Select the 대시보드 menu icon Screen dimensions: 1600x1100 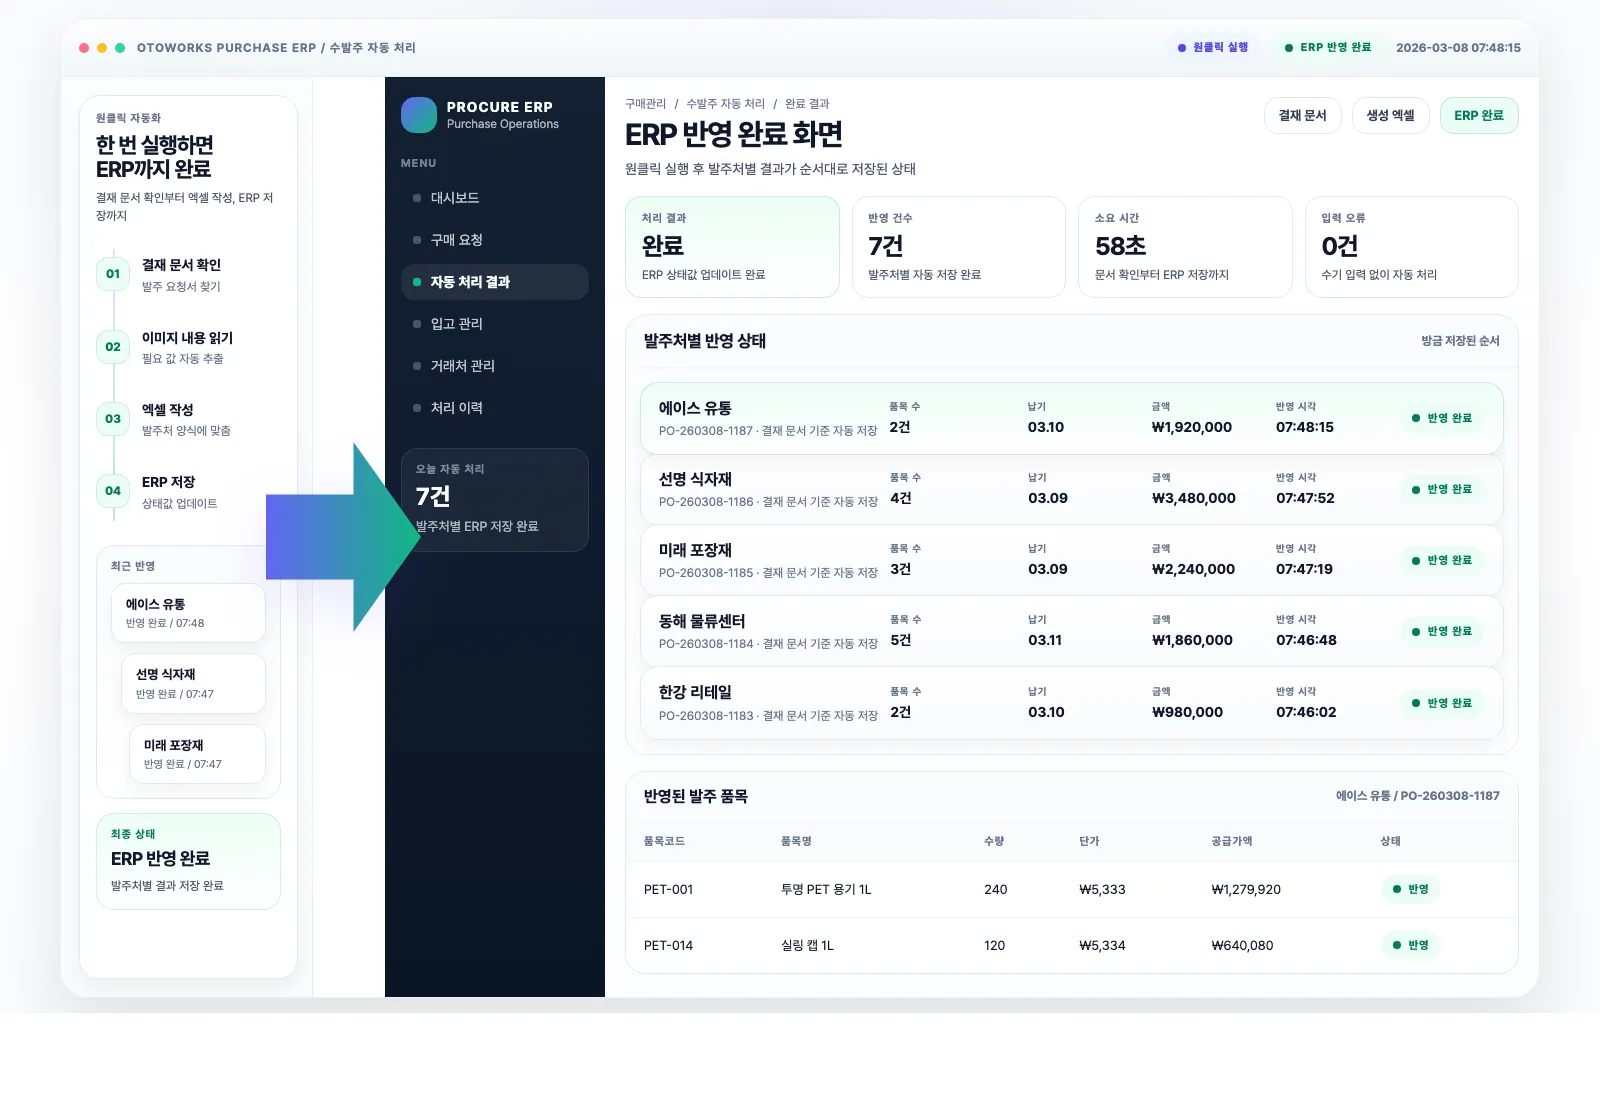415,198
